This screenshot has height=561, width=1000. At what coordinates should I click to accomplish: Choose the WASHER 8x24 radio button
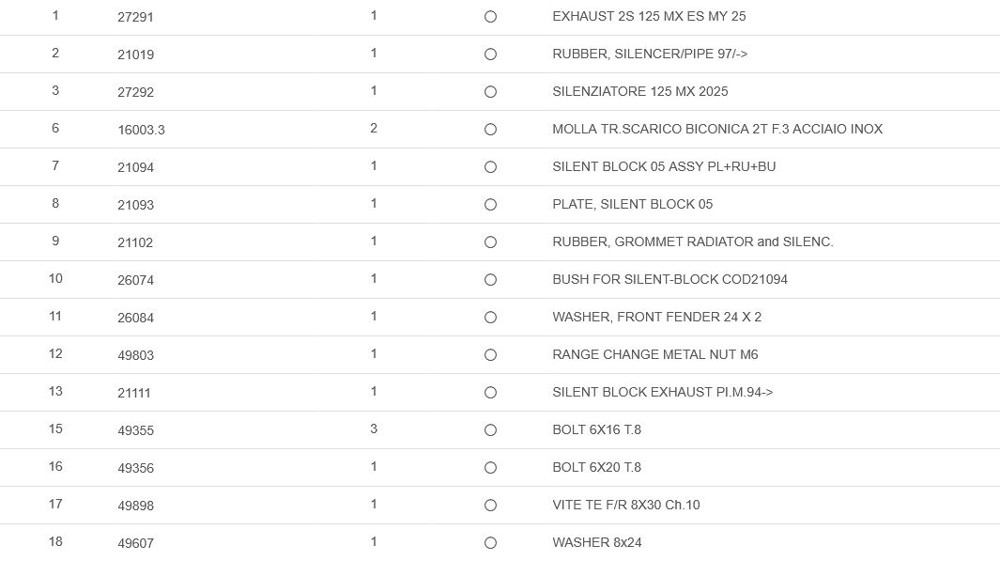490,543
